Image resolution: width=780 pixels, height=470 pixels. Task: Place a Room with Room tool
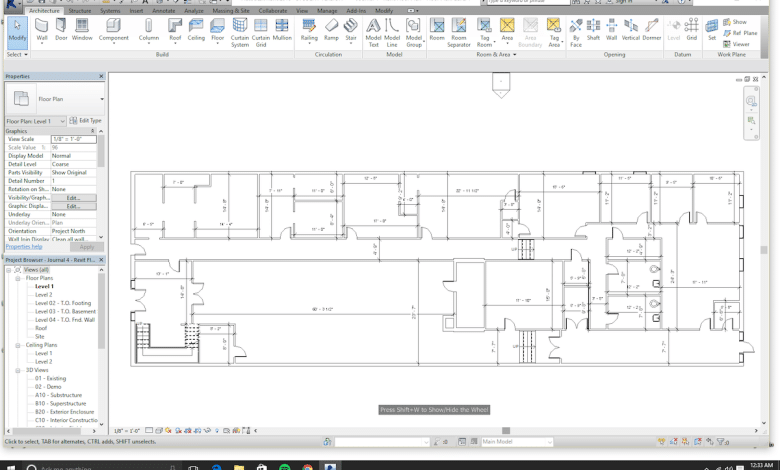point(437,29)
